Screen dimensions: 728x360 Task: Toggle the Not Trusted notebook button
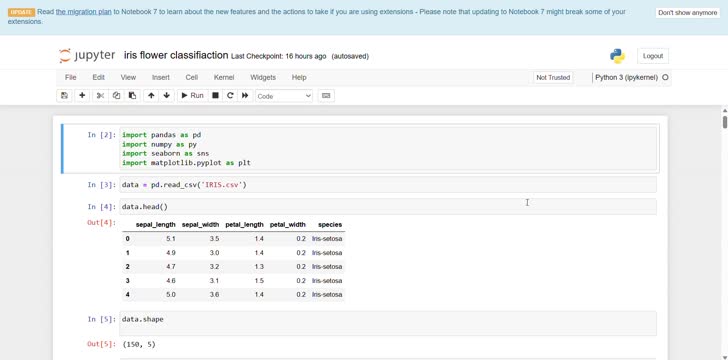[553, 78]
